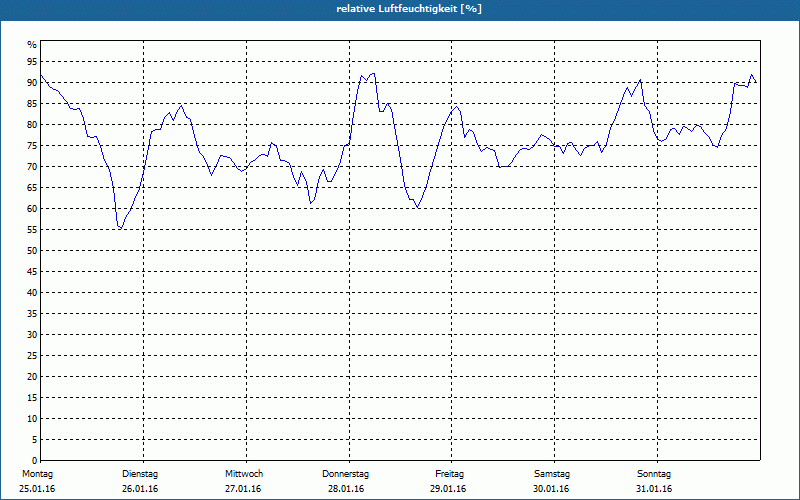Select the 'Donnerstag' day label
800x500 pixels.
click(x=345, y=474)
